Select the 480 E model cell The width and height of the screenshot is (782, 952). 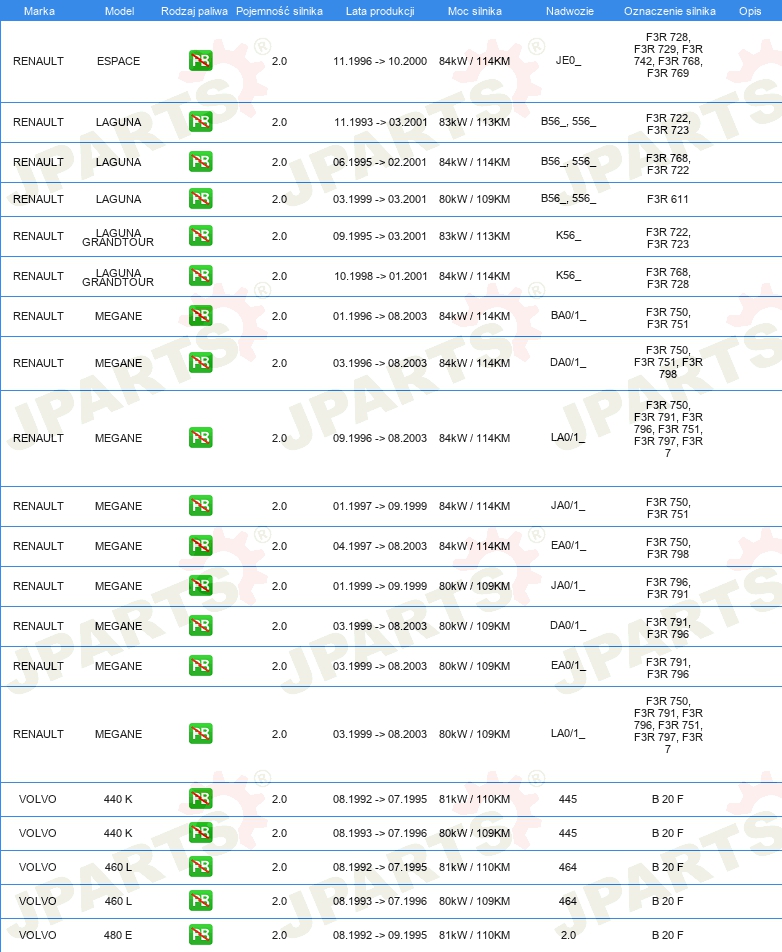118,935
